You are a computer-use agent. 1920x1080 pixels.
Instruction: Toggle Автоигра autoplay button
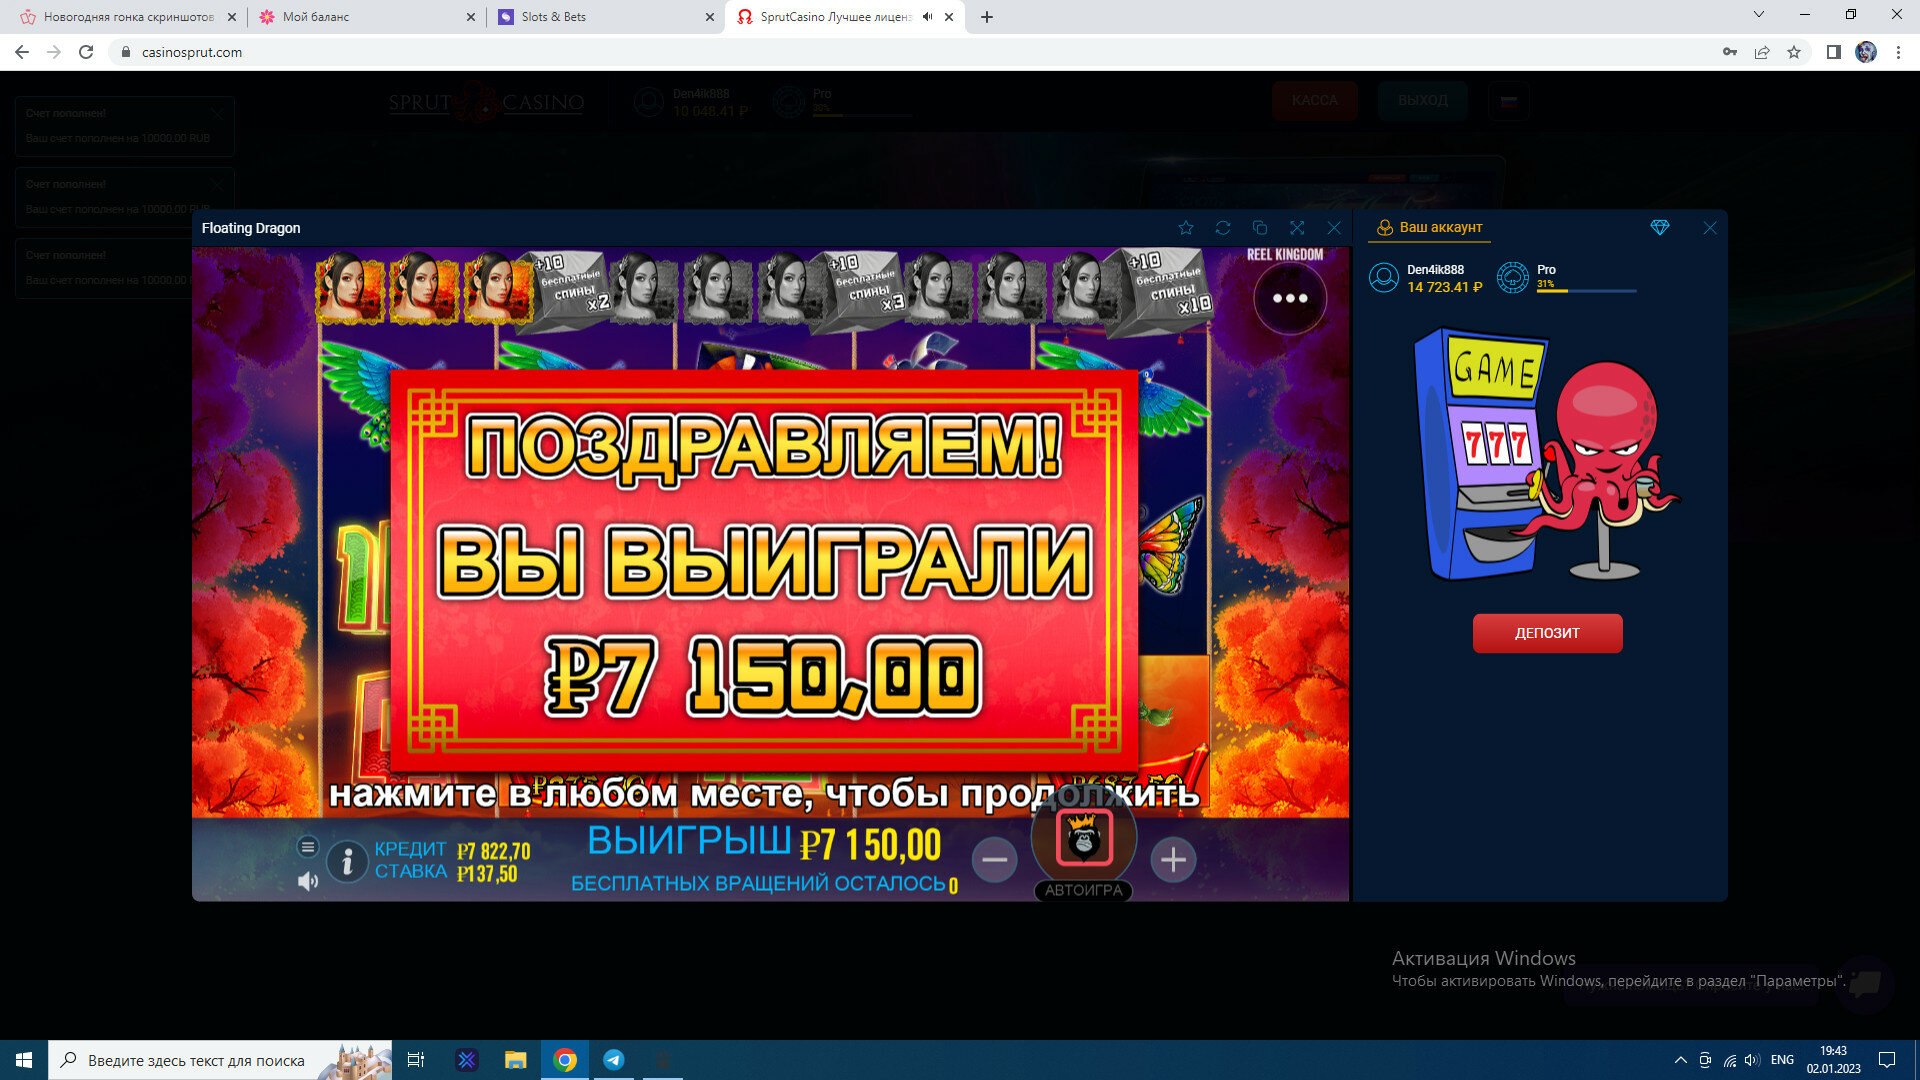(1084, 890)
